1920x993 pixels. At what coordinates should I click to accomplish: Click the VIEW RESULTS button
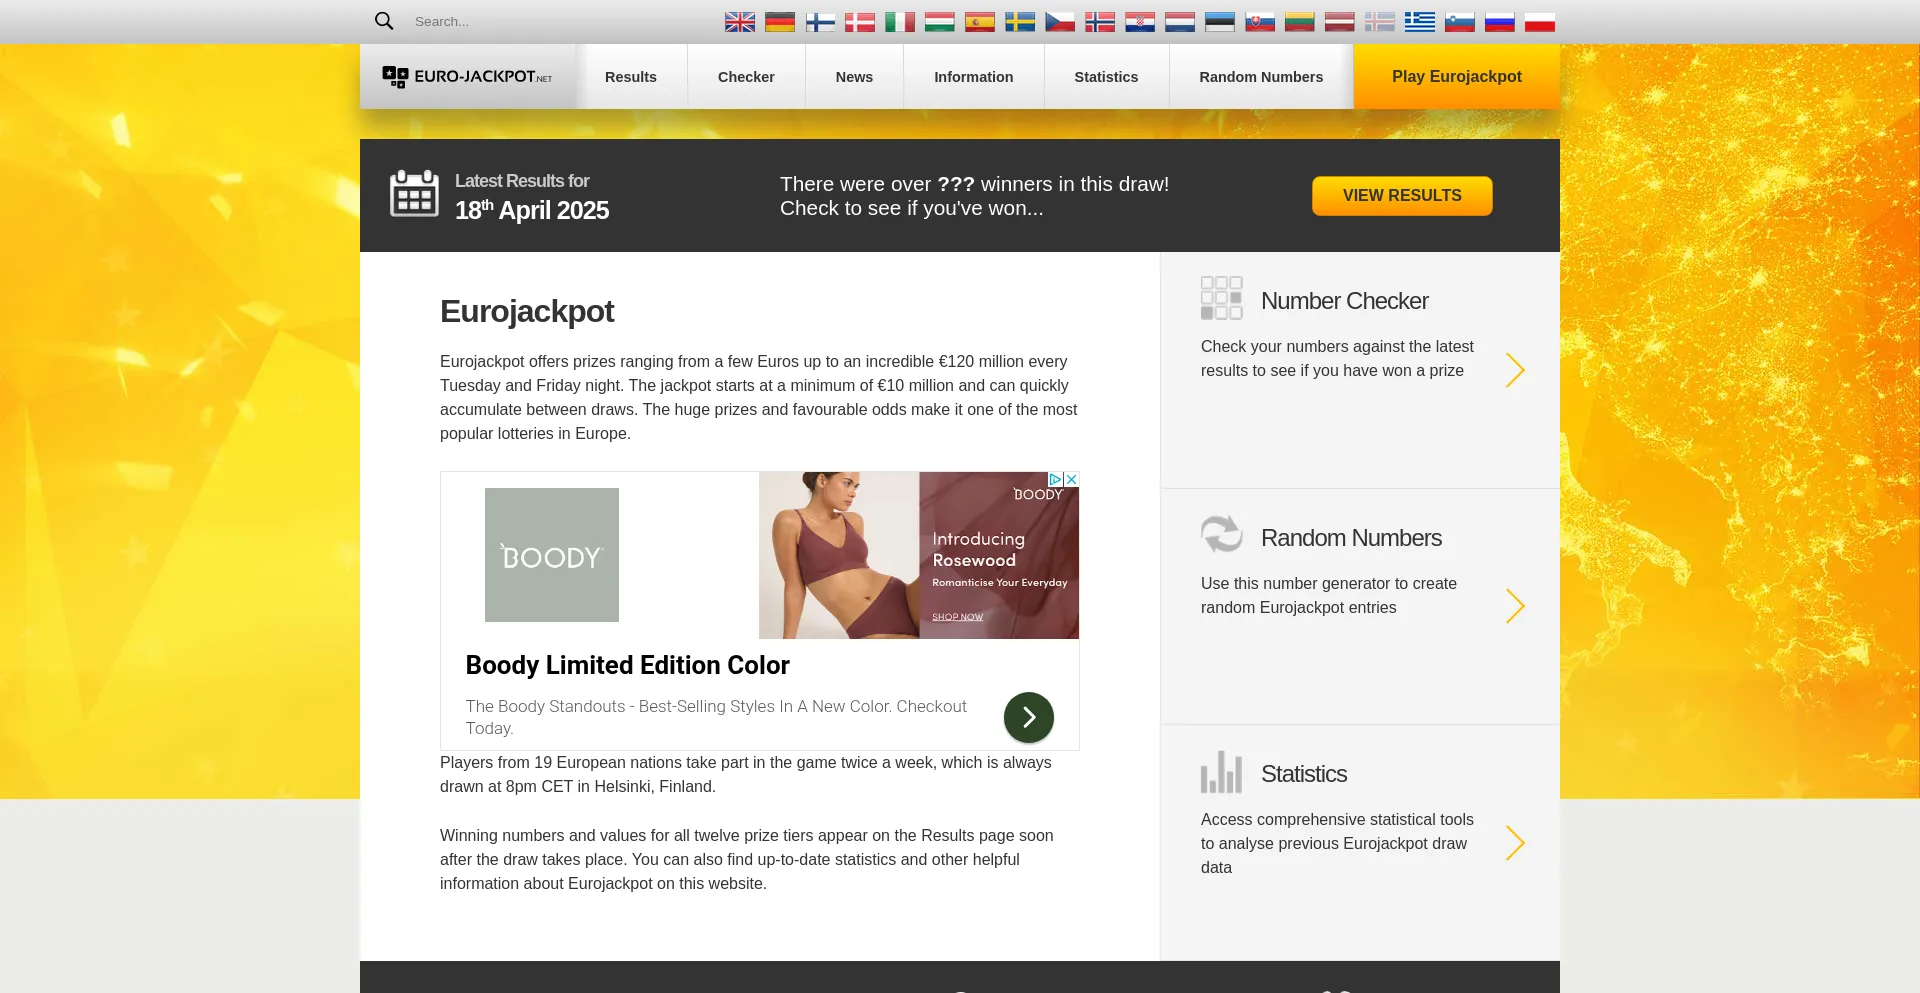[1402, 195]
